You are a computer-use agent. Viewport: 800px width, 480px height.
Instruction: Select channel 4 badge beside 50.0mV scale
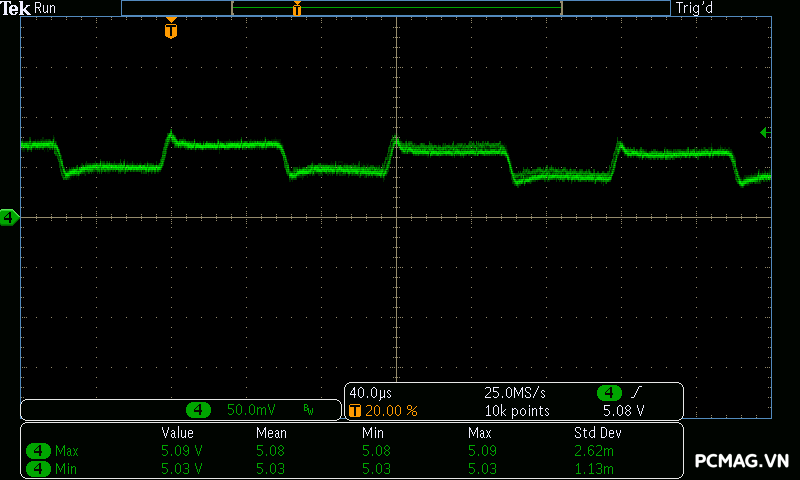(x=199, y=410)
